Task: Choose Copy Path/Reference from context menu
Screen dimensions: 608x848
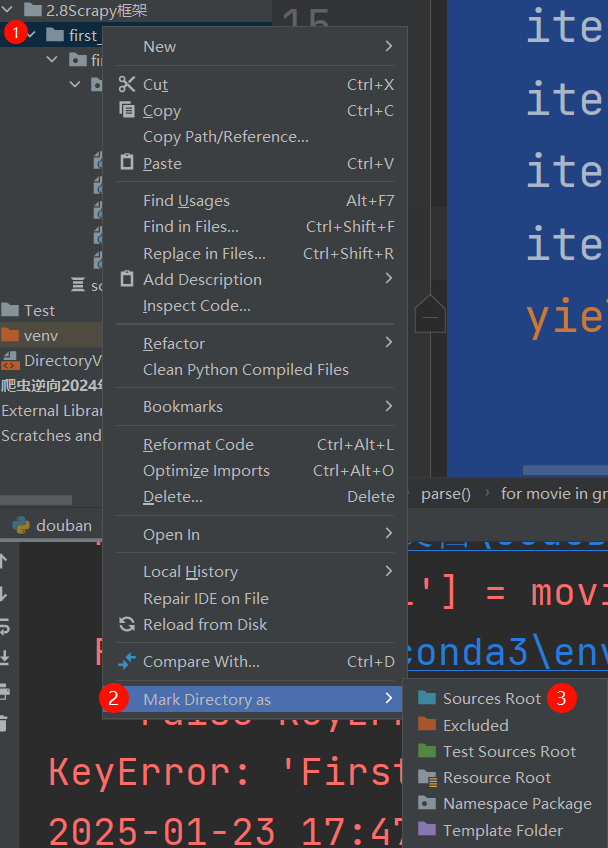Action: tap(225, 137)
